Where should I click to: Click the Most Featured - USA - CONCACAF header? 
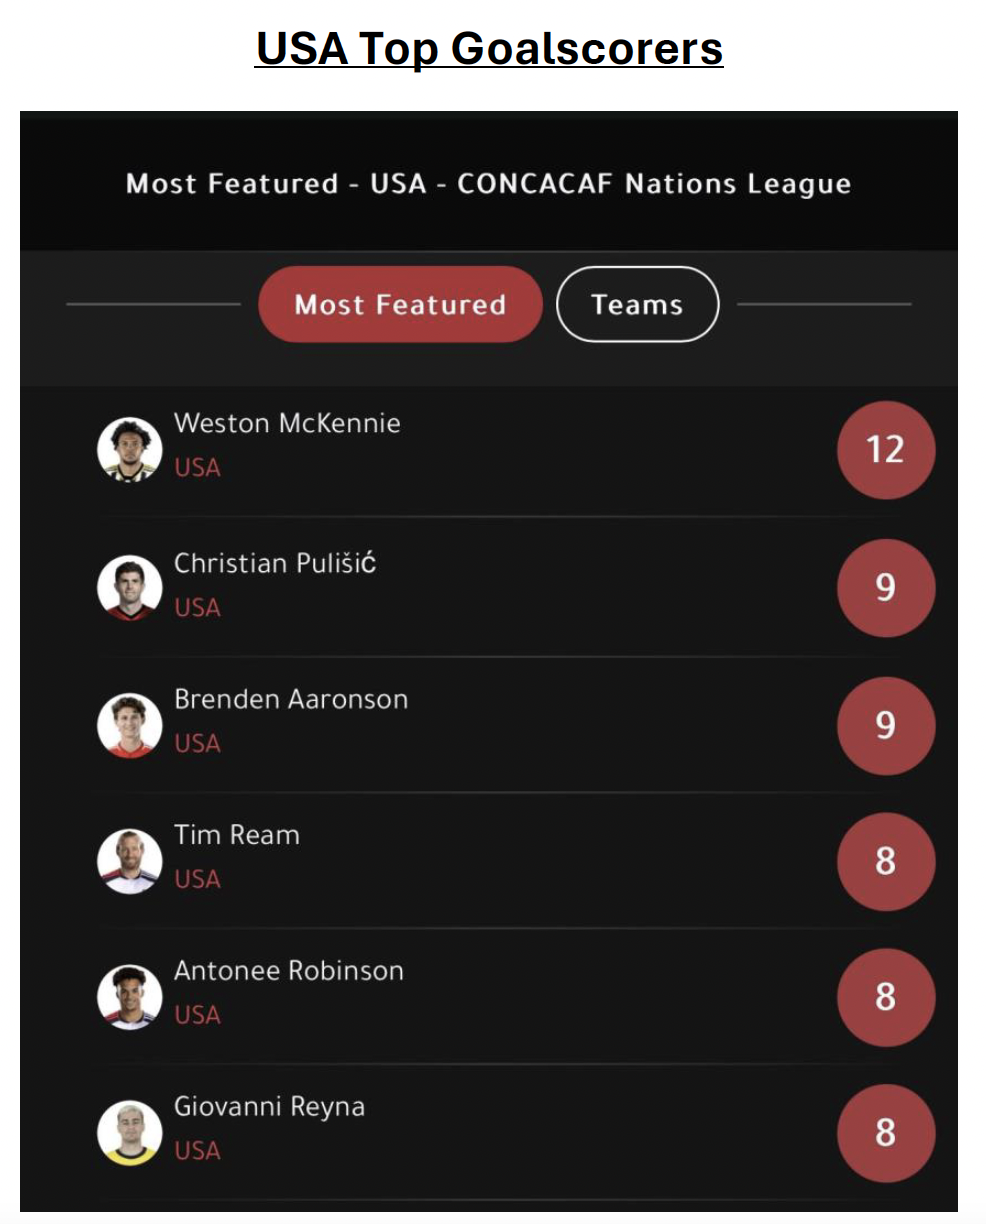489,184
